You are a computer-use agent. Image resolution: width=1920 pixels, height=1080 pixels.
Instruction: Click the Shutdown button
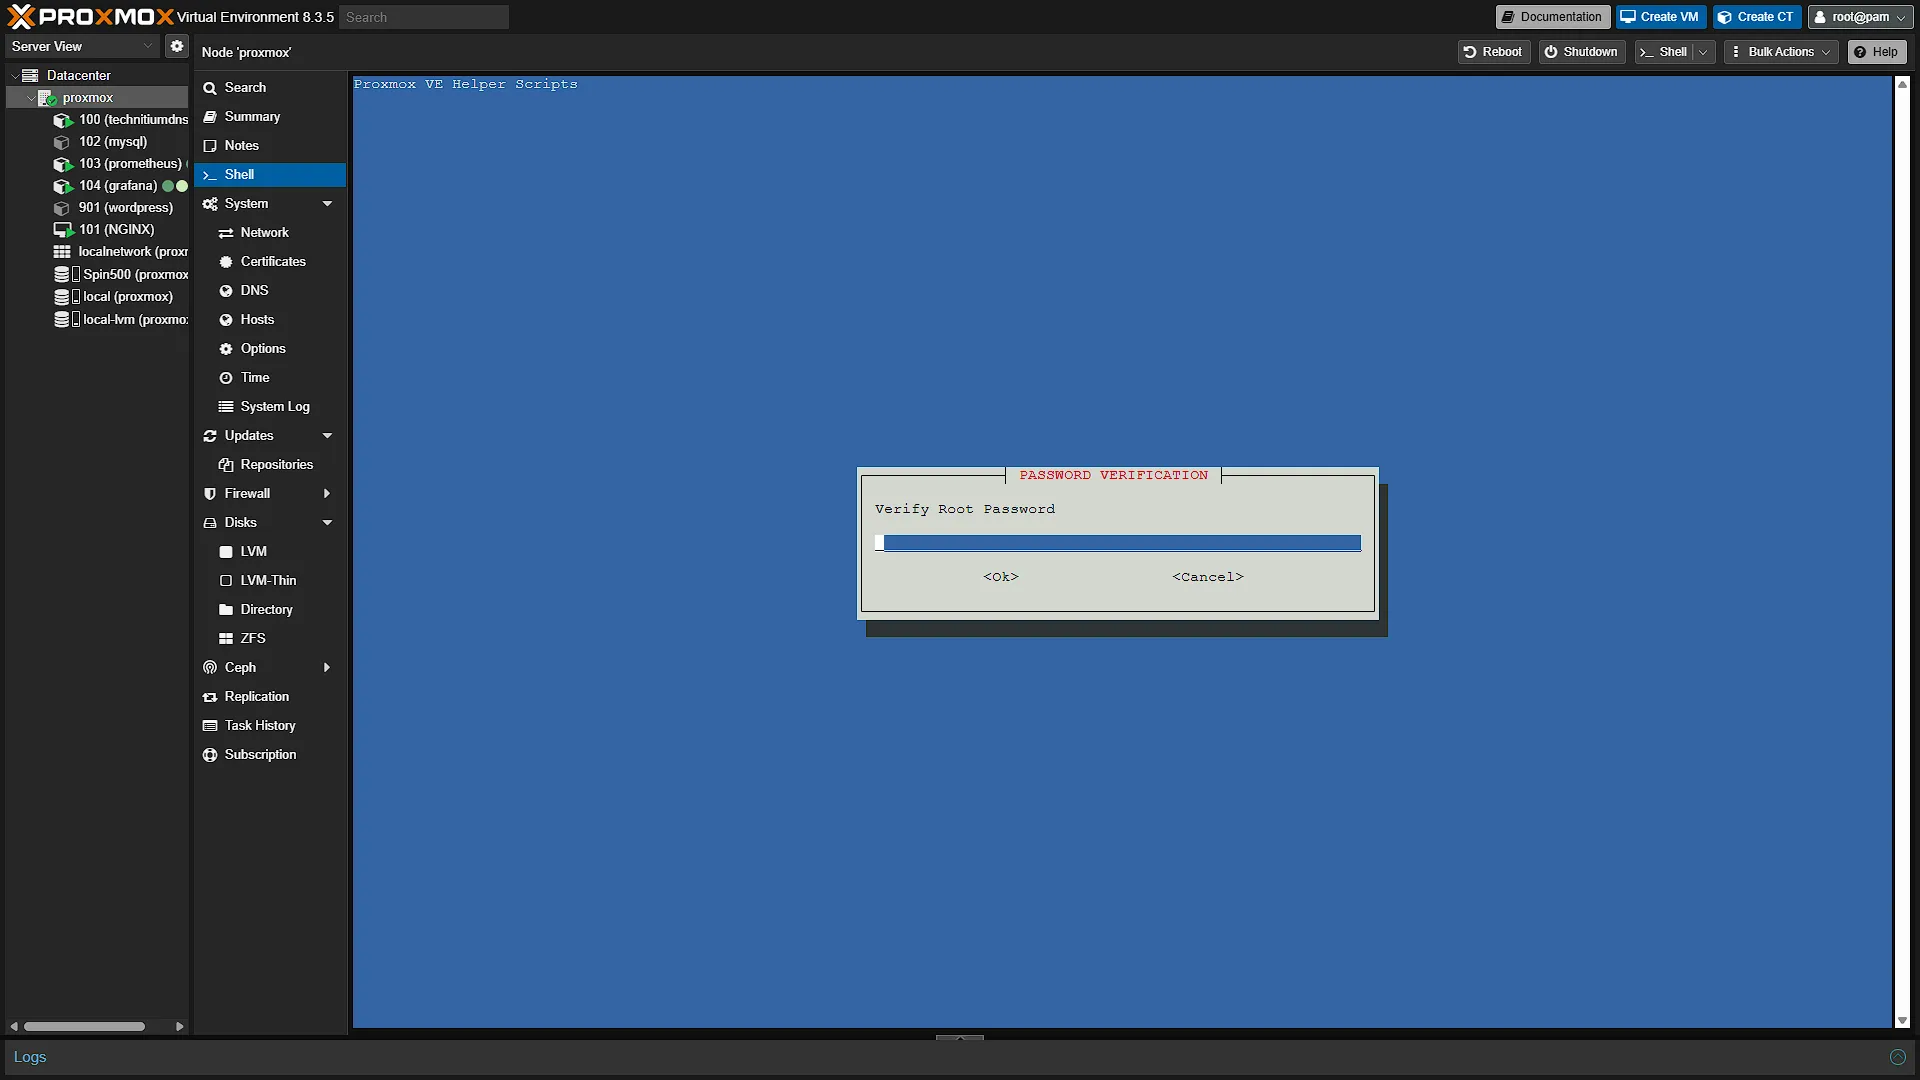[1581, 52]
